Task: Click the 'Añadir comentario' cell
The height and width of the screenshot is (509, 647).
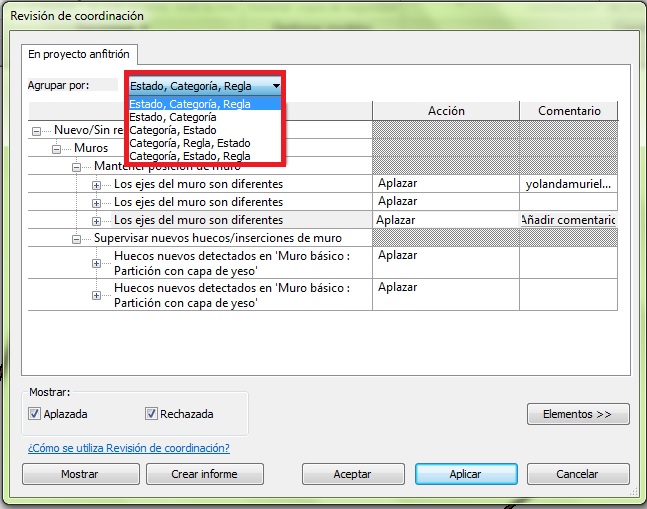Action: tap(568, 220)
